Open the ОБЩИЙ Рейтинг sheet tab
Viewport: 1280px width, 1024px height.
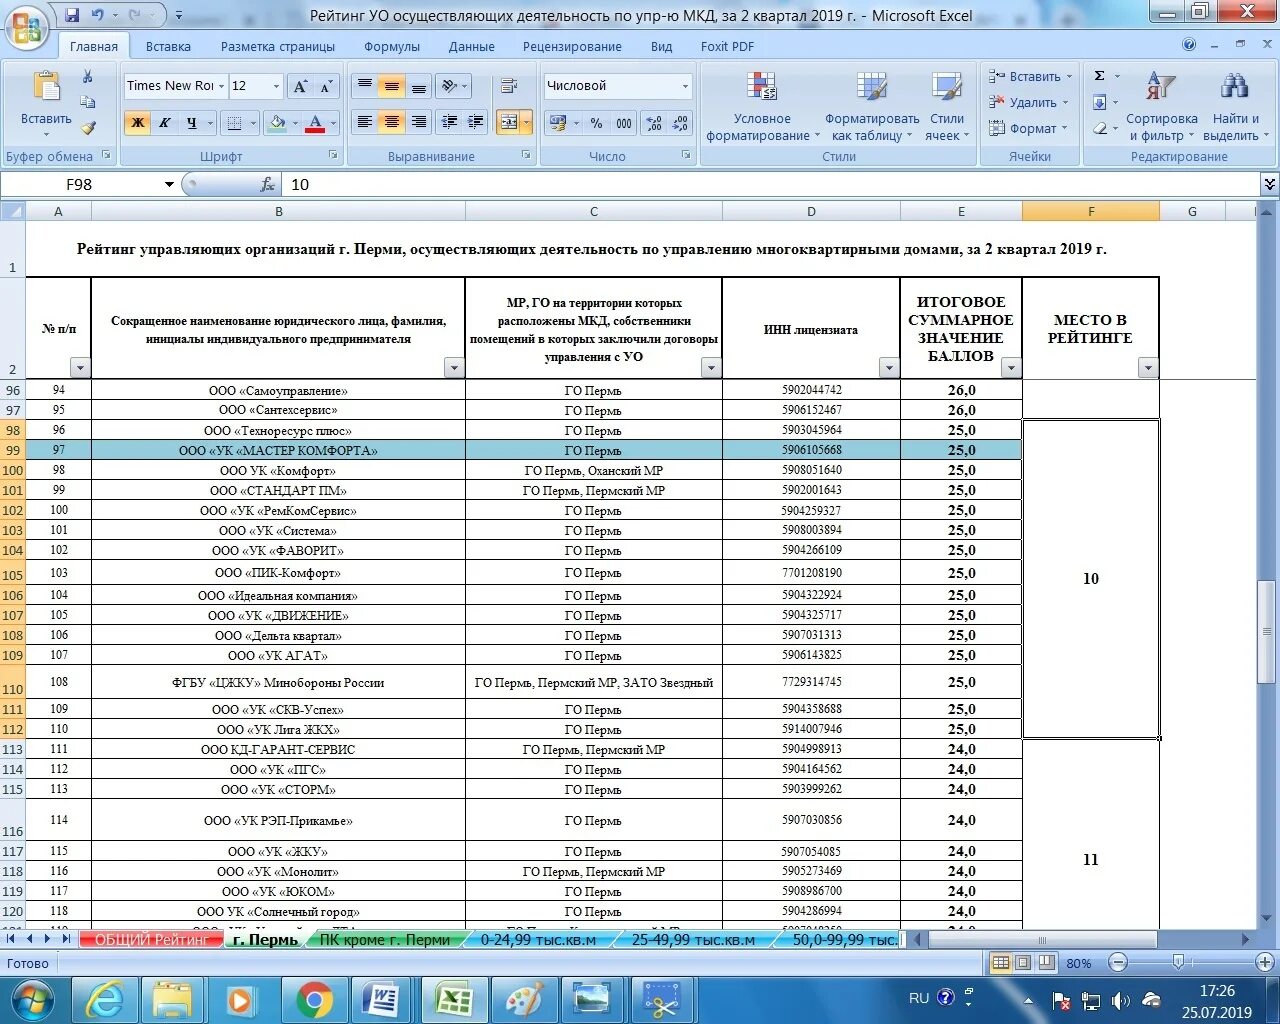click(x=151, y=940)
